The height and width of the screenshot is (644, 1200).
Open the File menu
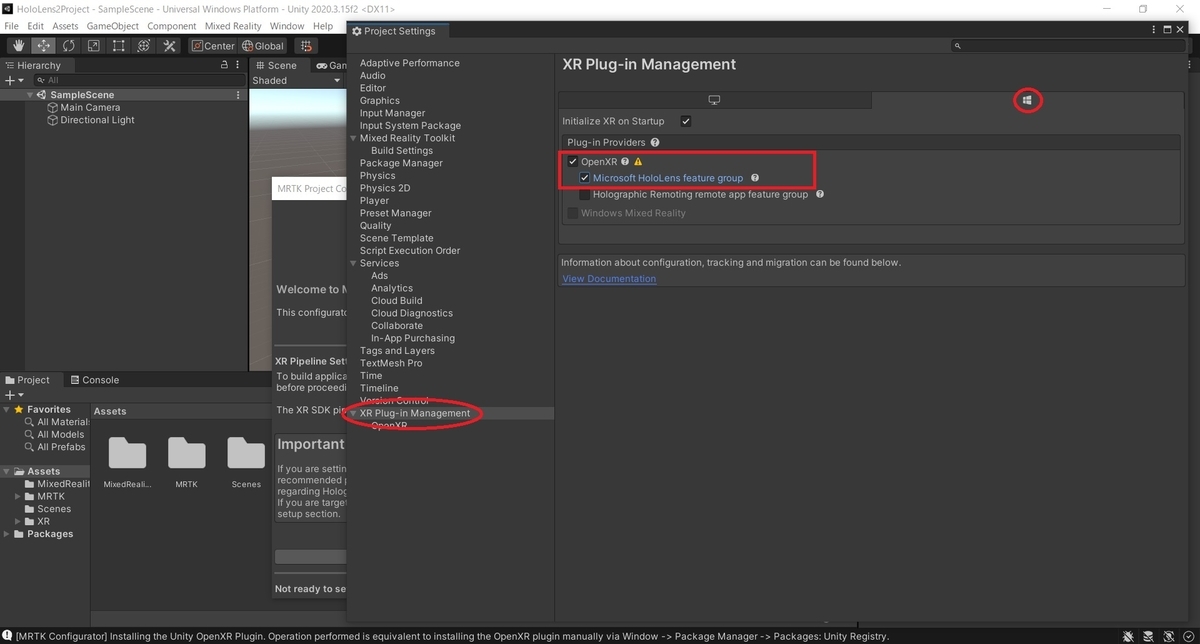pyautogui.click(x=12, y=26)
